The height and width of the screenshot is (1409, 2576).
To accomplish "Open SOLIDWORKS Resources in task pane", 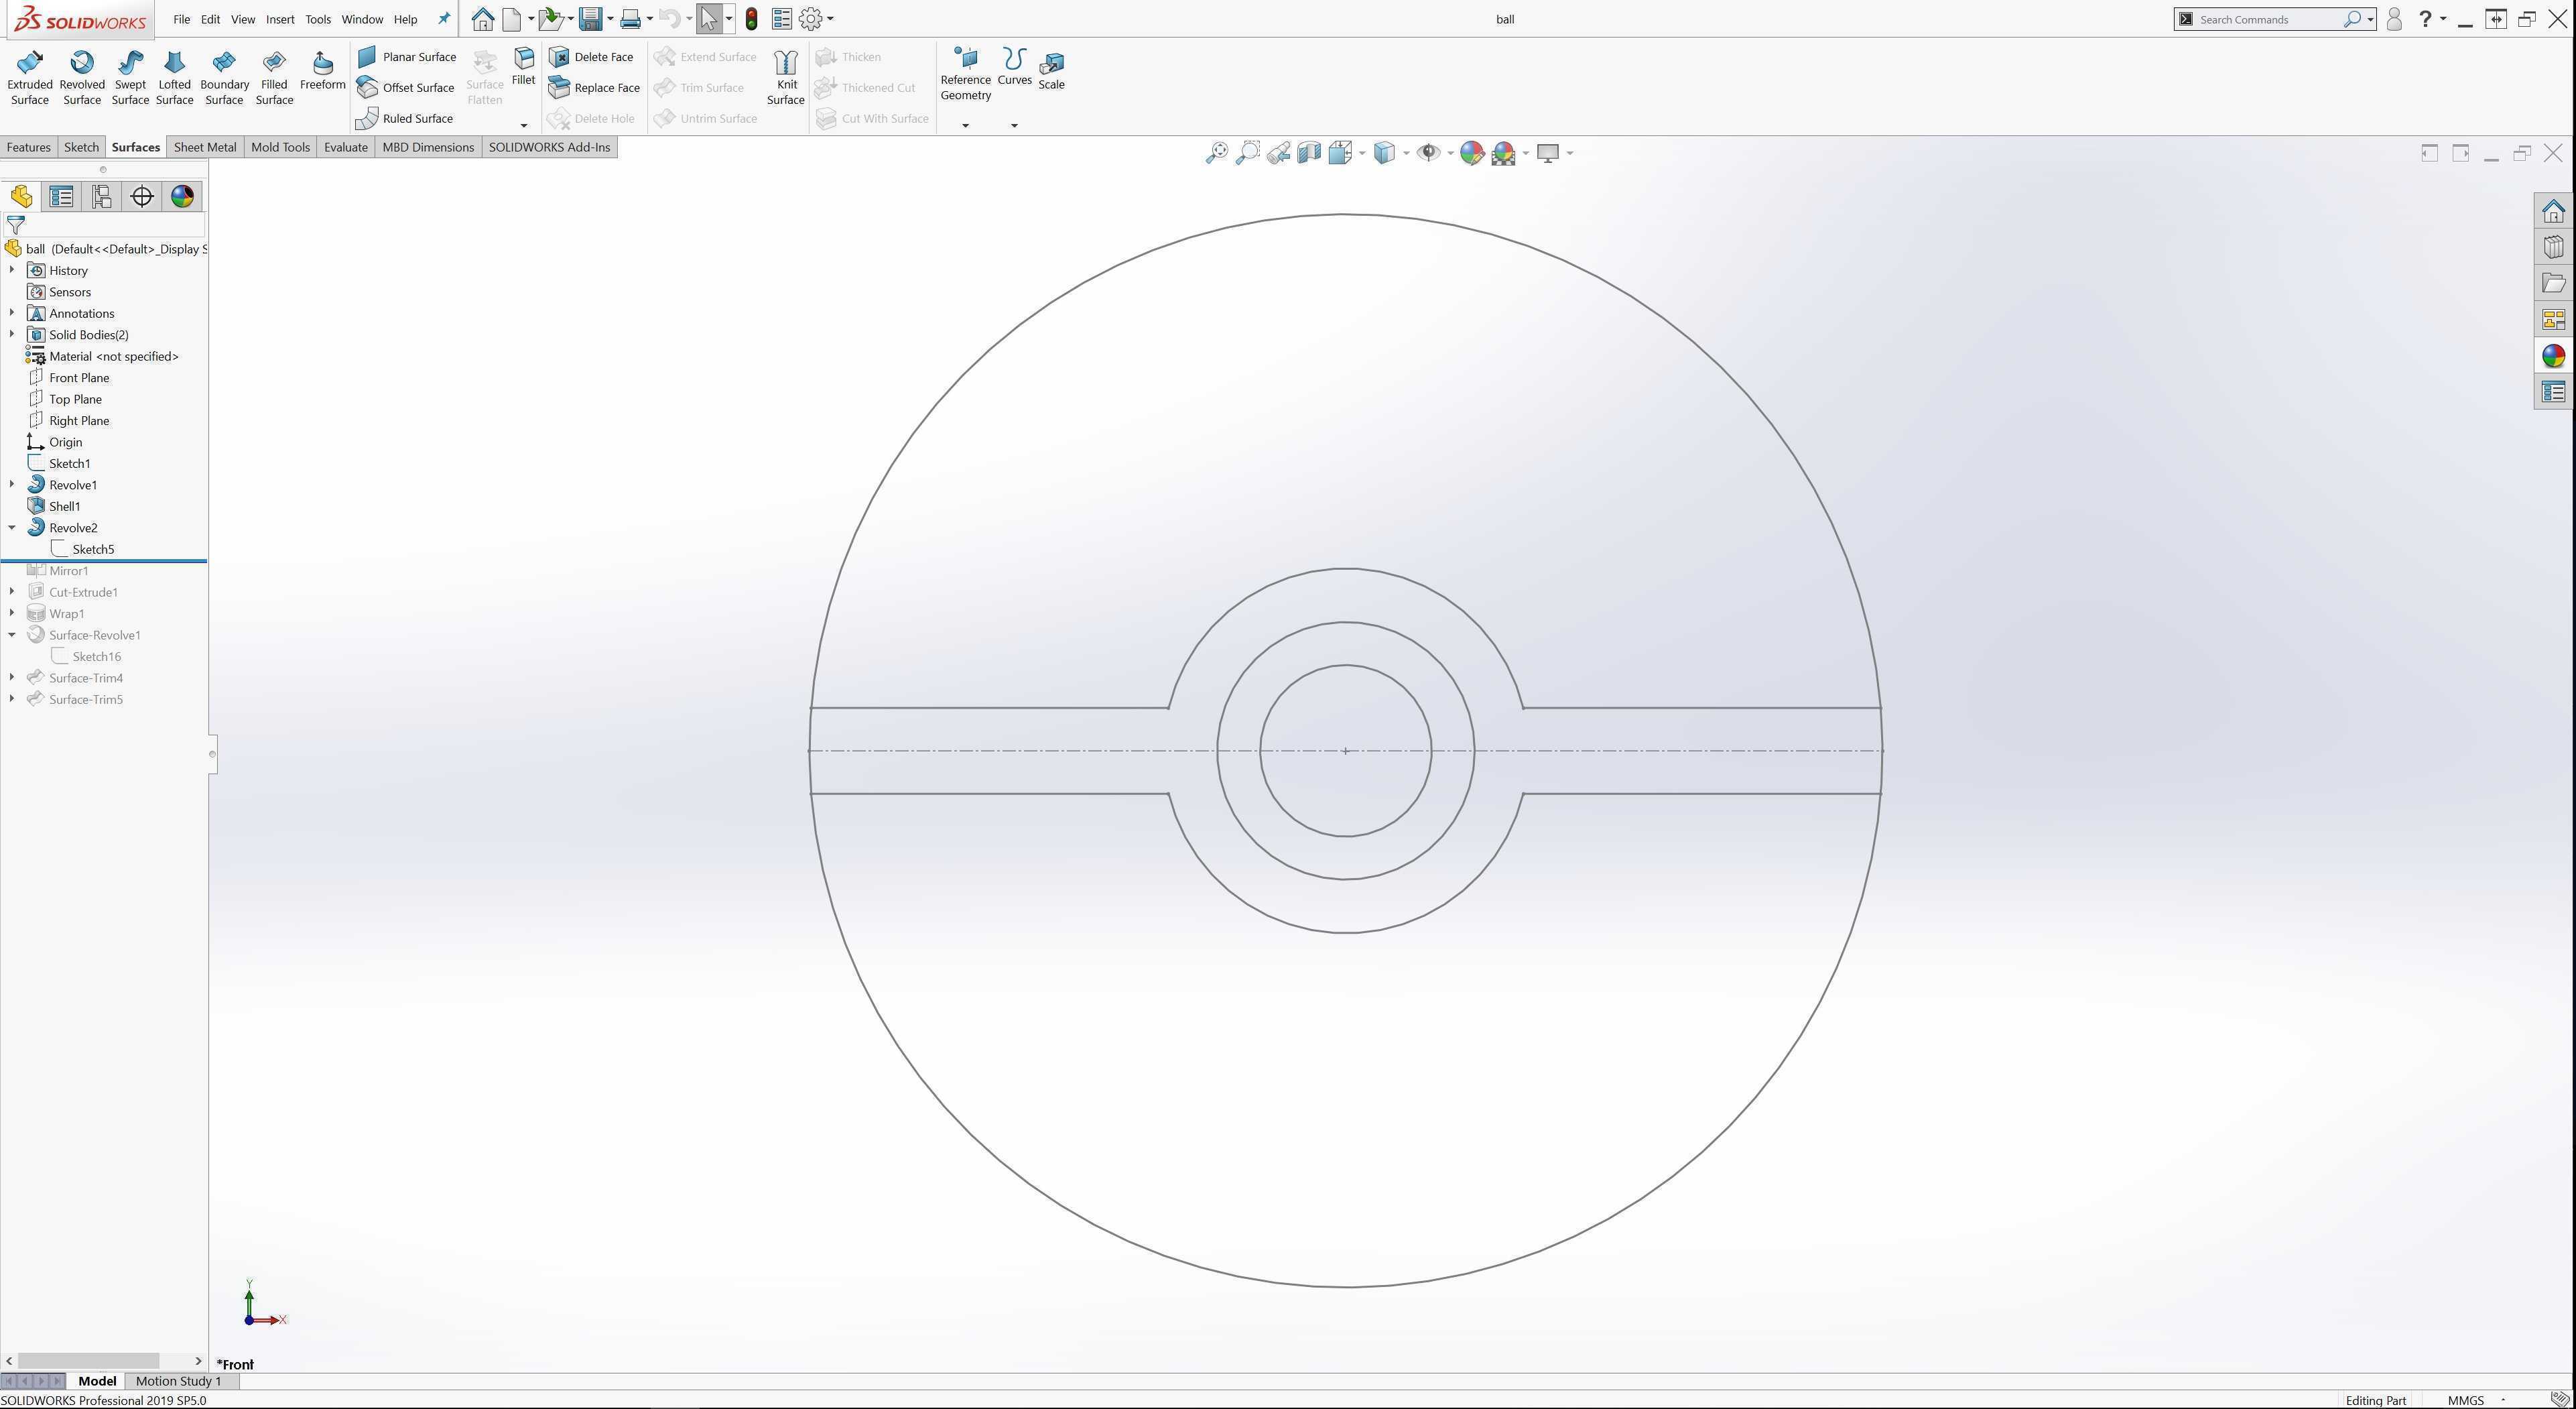I will coord(2554,211).
